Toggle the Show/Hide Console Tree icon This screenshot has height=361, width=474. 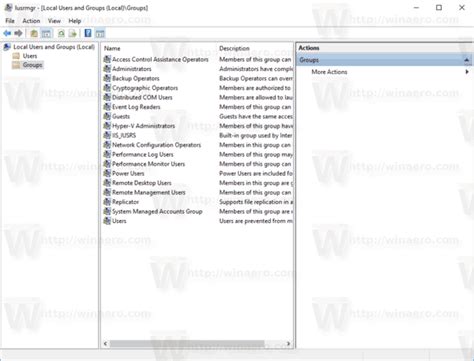(46, 33)
